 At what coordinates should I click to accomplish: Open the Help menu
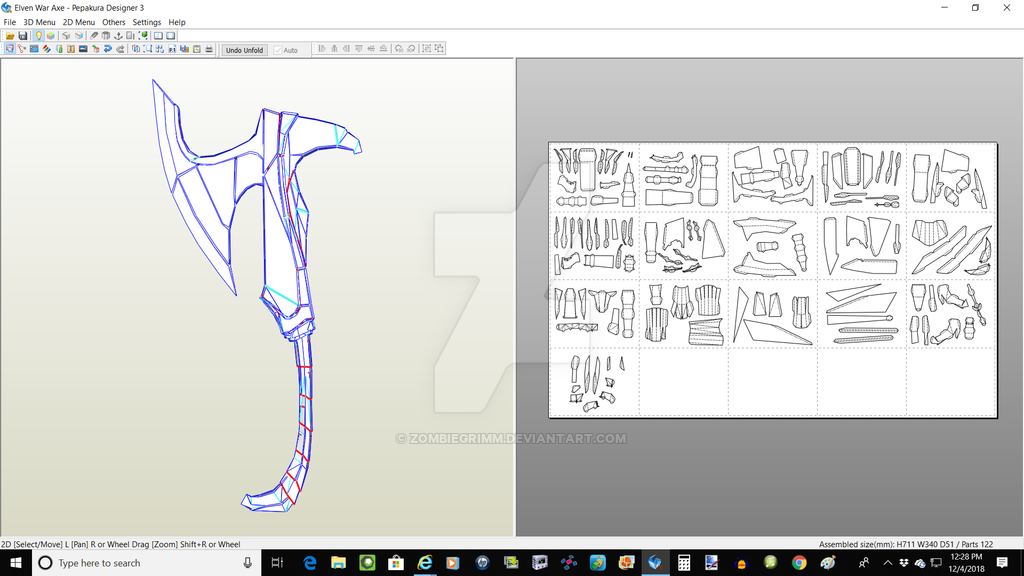tap(177, 22)
